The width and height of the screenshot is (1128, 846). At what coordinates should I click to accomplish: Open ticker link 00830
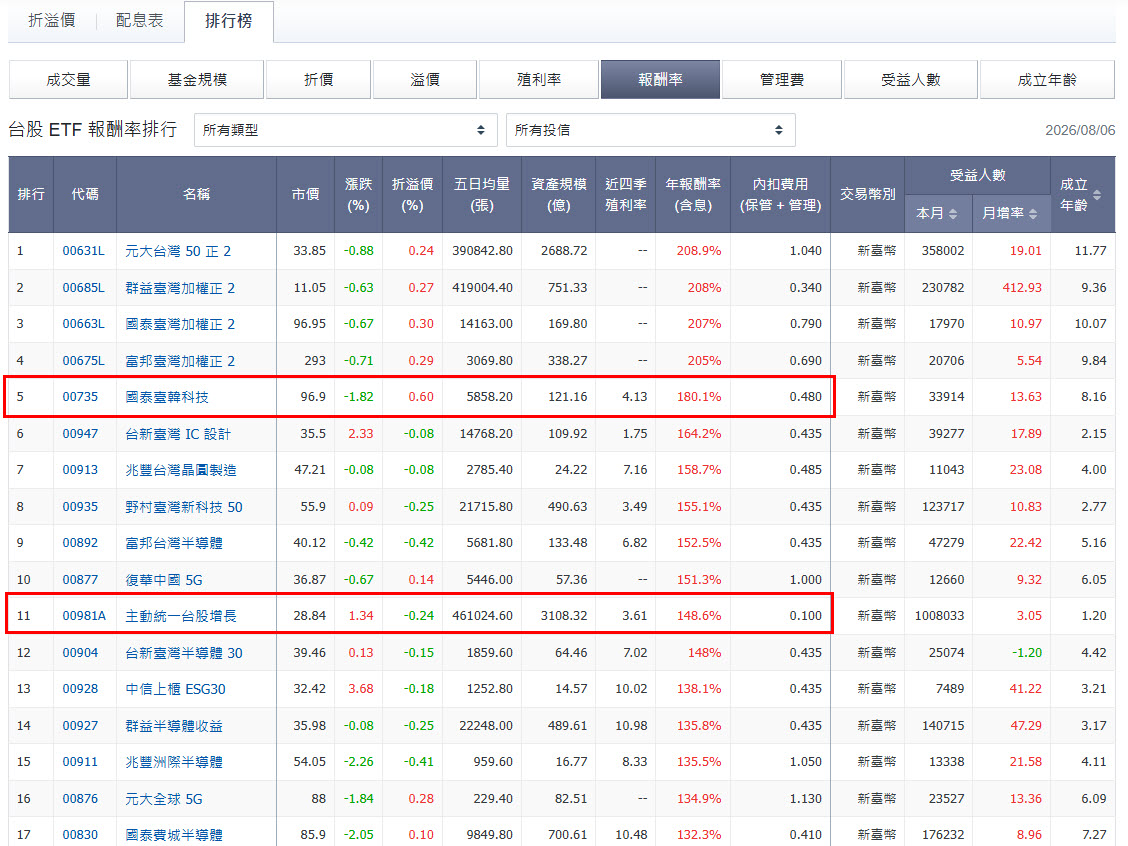(x=80, y=834)
